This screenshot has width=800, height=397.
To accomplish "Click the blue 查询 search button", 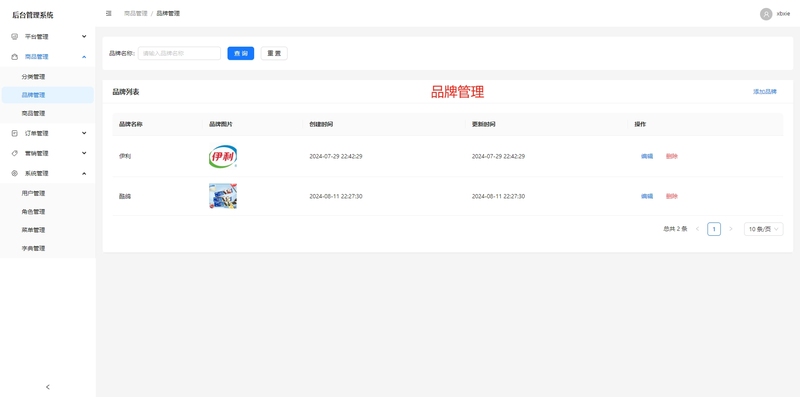I will coord(241,53).
